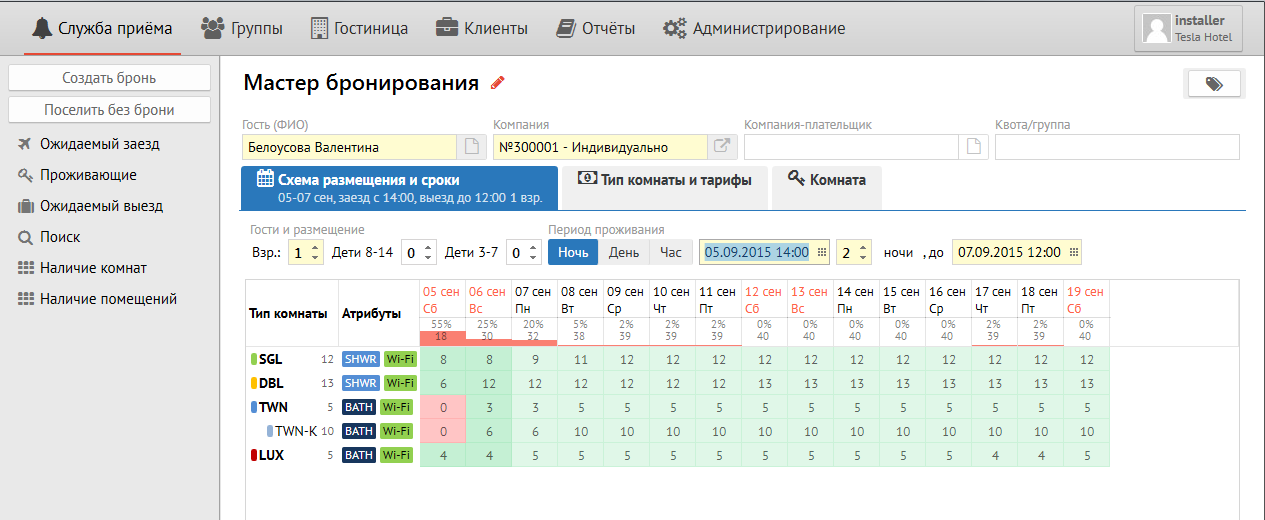The height and width of the screenshot is (520, 1265).
Task: Click the Поселить без брони button
Action: 109,110
